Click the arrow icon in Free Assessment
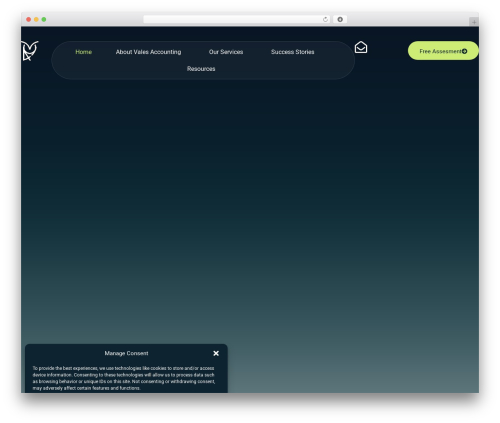The height and width of the screenshot is (423, 500). tap(464, 51)
